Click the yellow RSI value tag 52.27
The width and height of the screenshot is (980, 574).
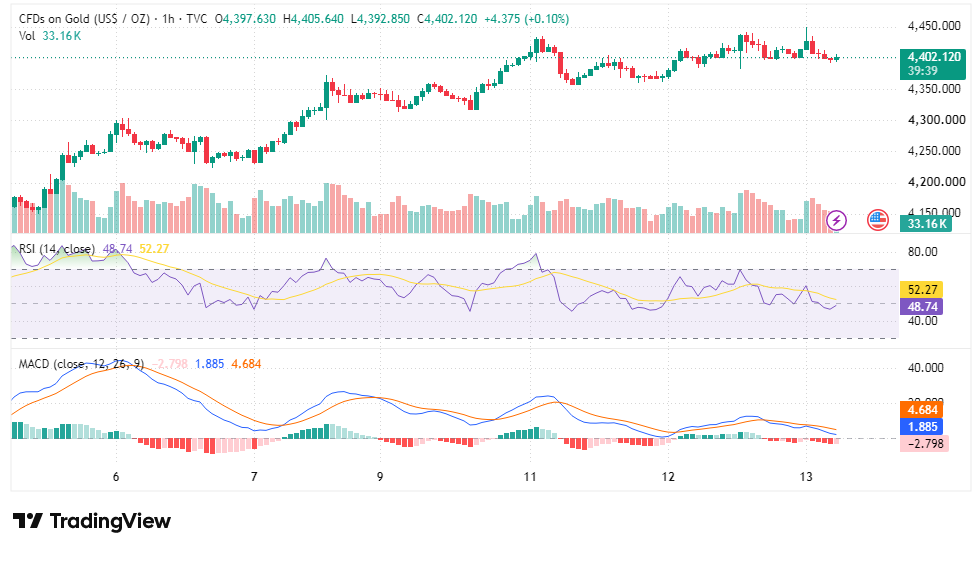click(921, 290)
